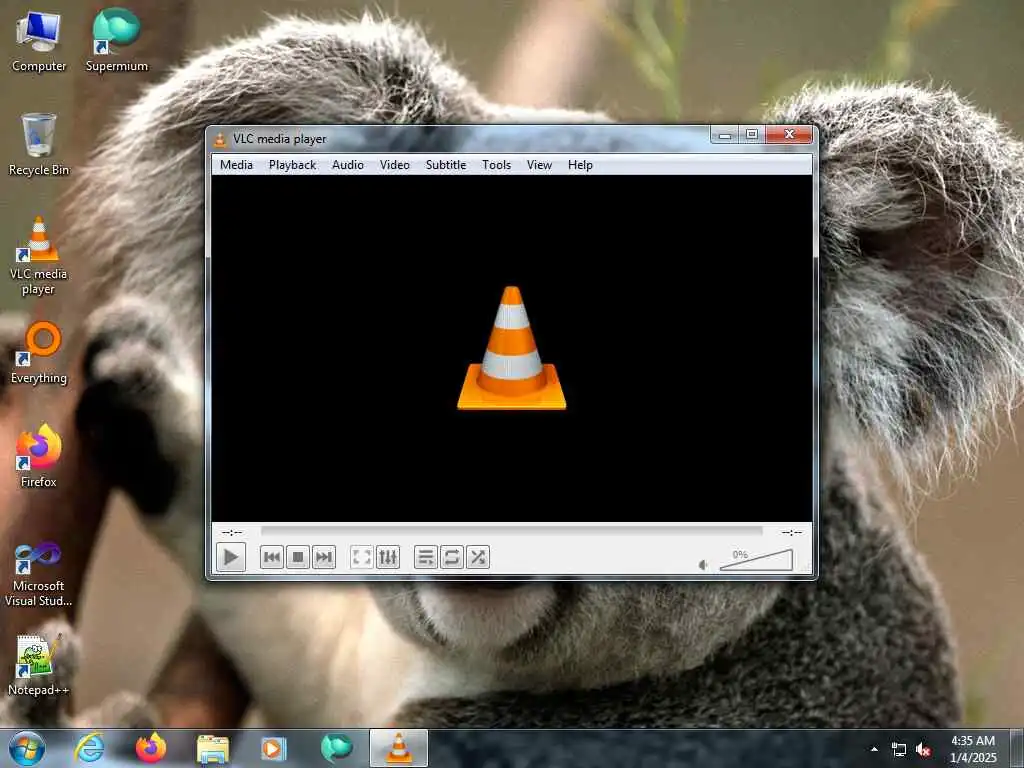Skip to next media track

[x=324, y=557]
